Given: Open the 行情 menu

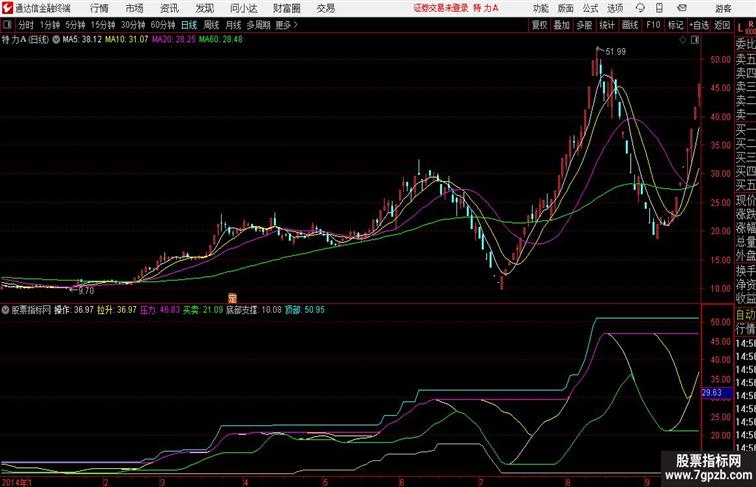Looking at the screenshot, I should coord(99,8).
